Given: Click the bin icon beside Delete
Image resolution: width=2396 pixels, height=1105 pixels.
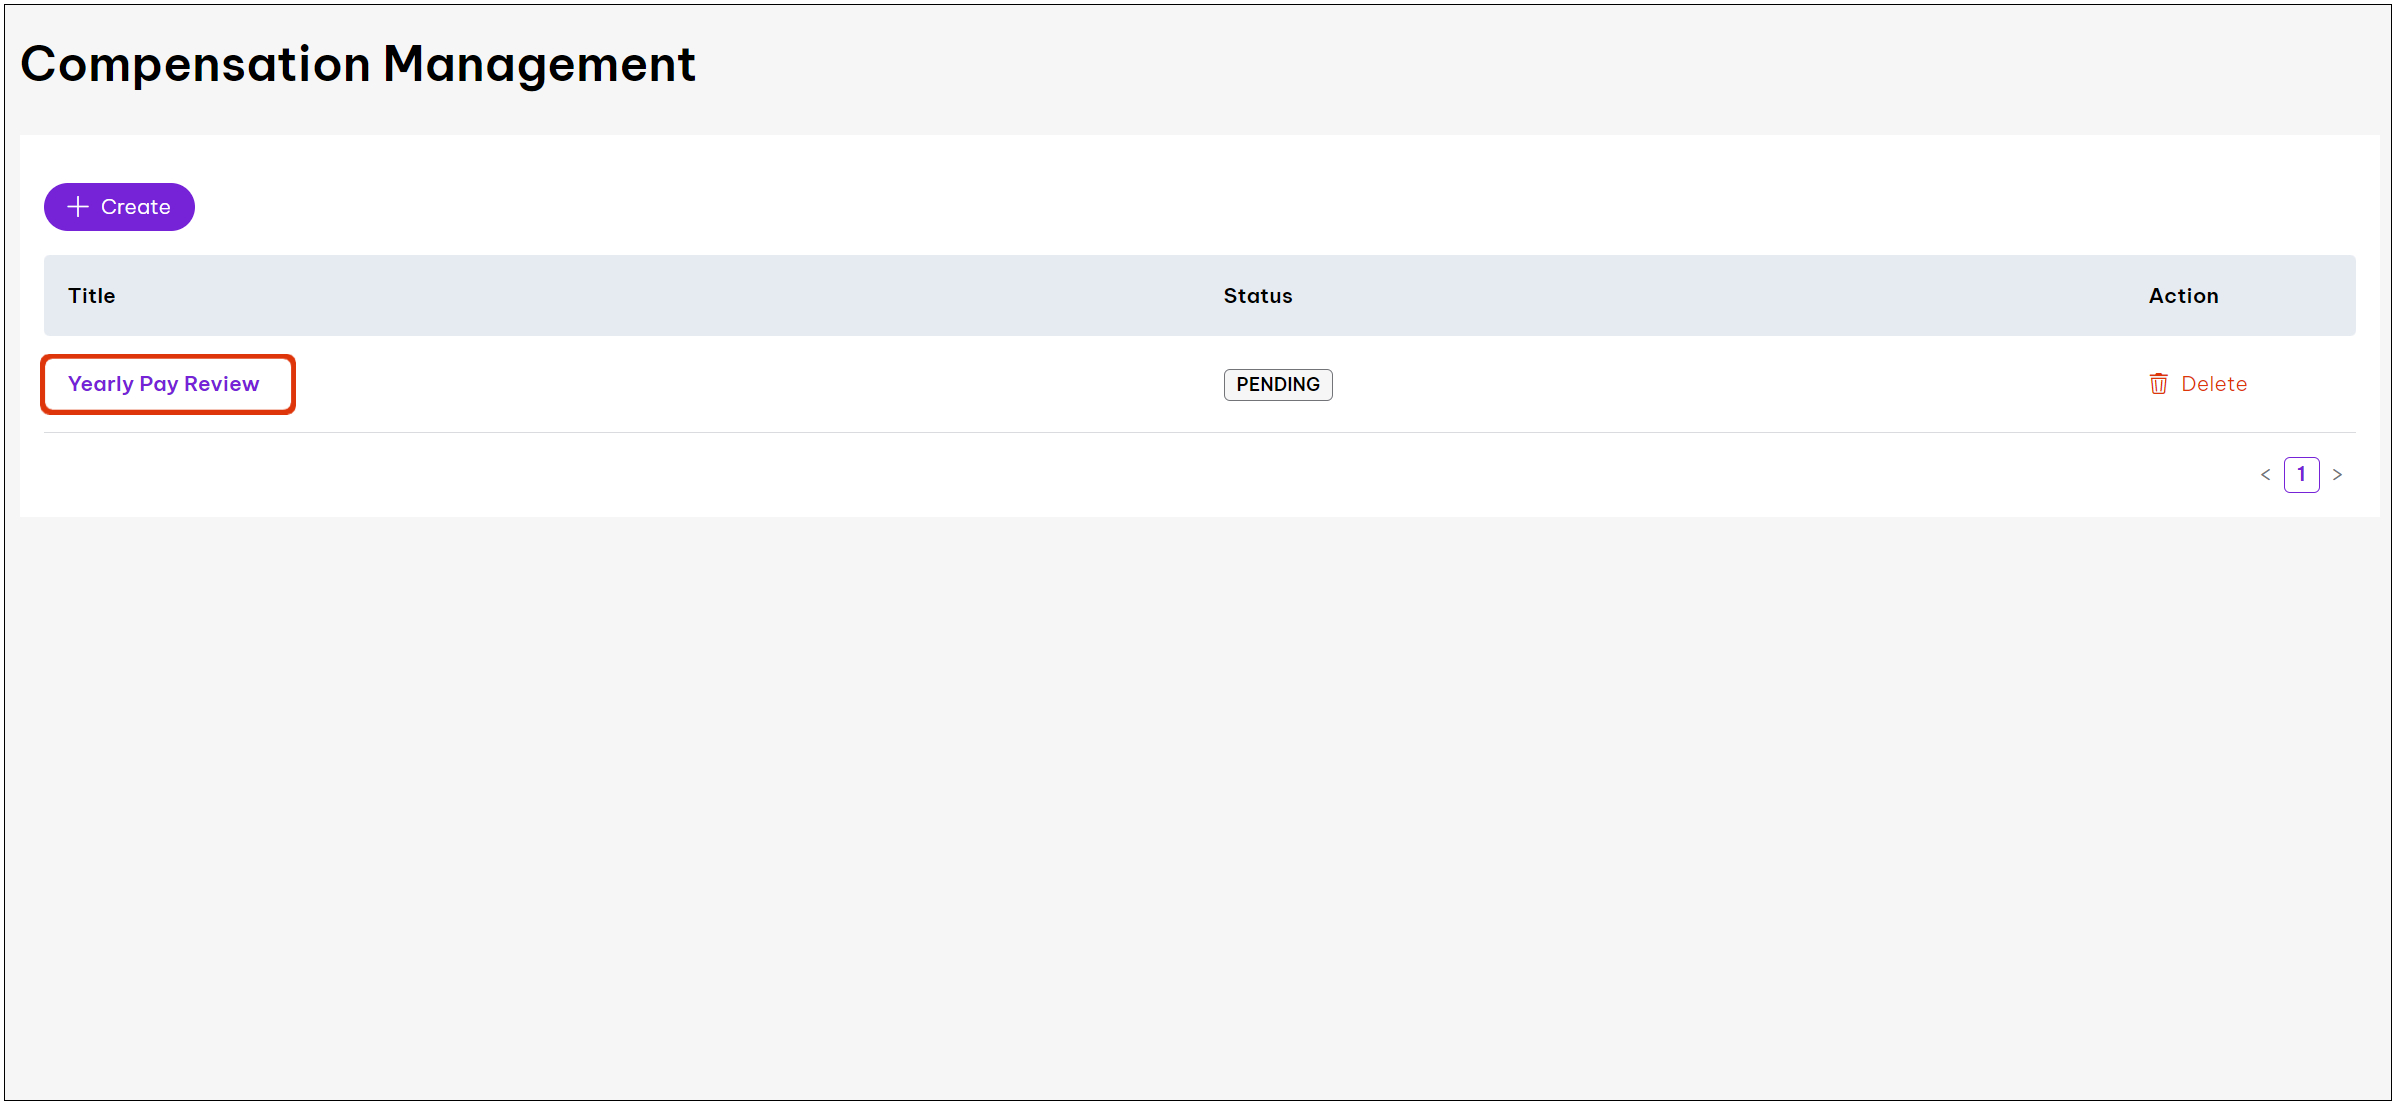Looking at the screenshot, I should click(x=2158, y=384).
